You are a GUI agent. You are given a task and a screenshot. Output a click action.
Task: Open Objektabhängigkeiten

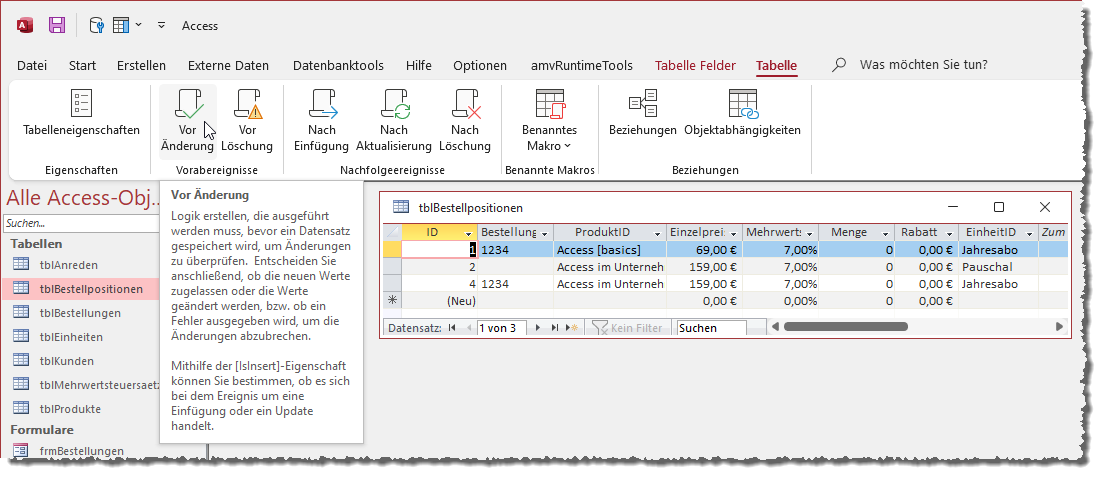point(742,113)
